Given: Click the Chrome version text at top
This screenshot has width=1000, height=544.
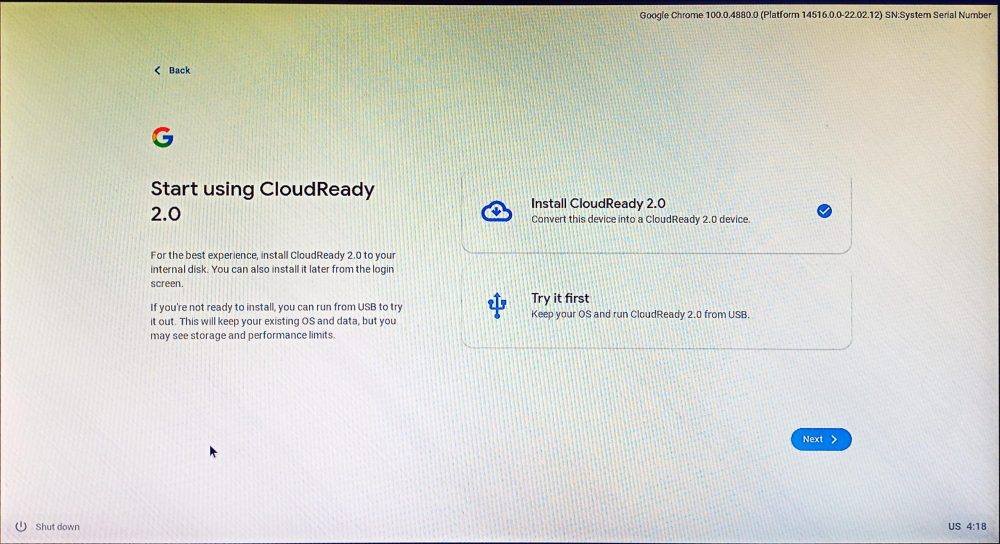Looking at the screenshot, I should (x=815, y=15).
